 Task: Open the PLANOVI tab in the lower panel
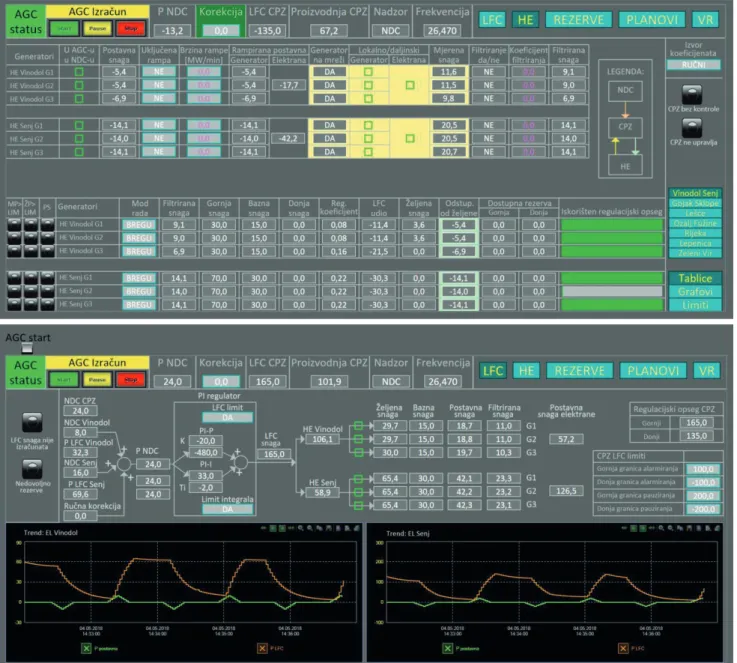(653, 371)
